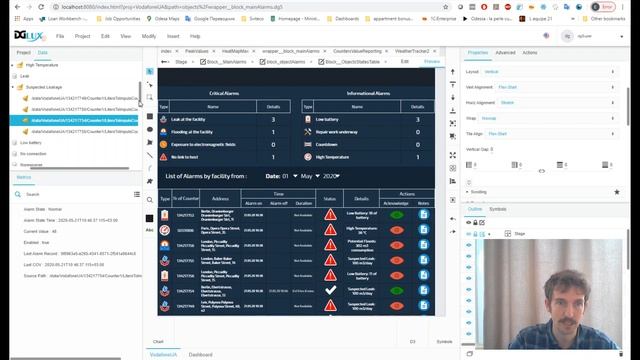This screenshot has width=640, height=360.
Task: Click the undo arrow in right toolbar
Action: pos(453,219)
